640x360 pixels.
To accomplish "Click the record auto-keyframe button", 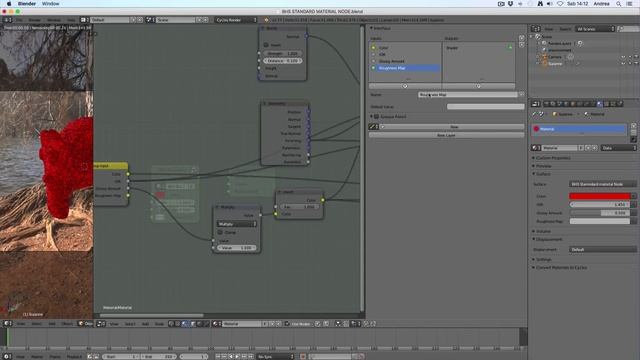I will (x=303, y=356).
